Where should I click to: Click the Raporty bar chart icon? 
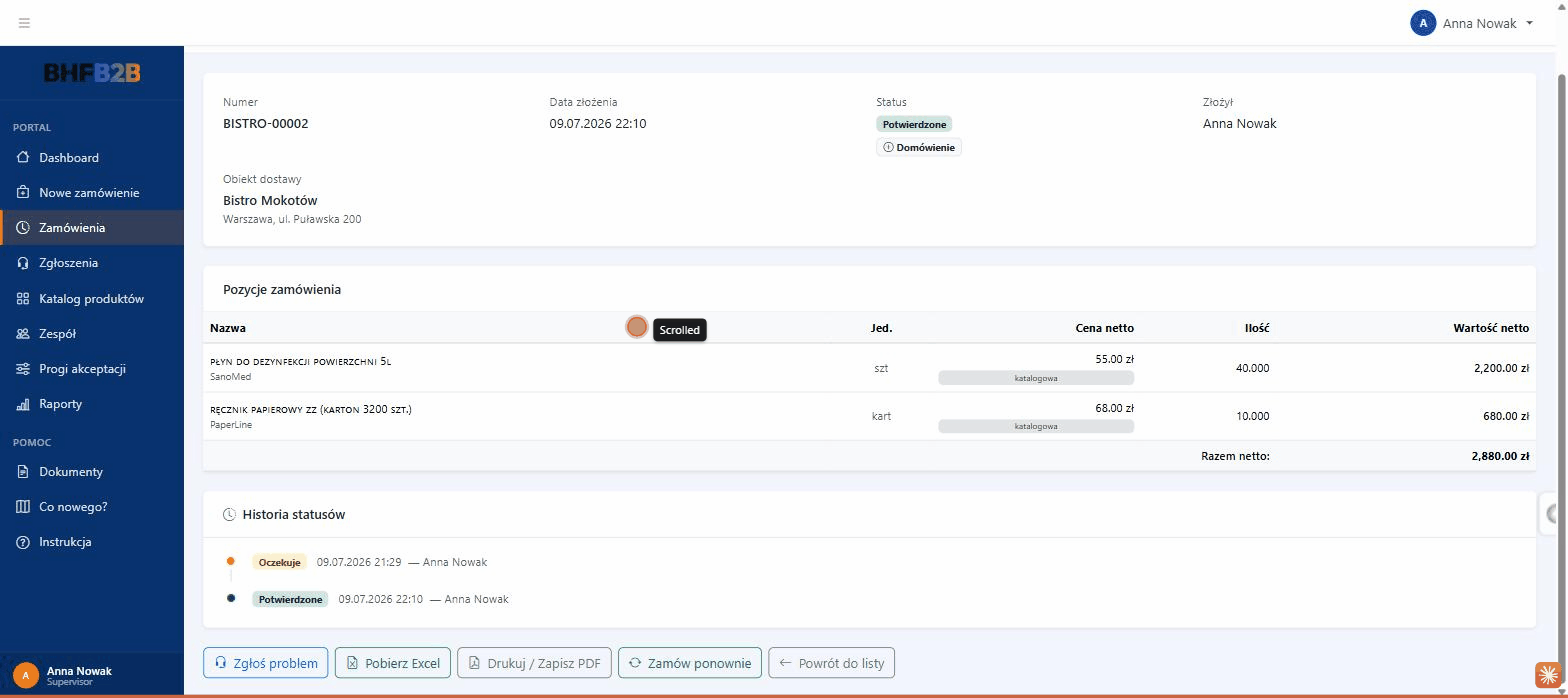coord(23,404)
